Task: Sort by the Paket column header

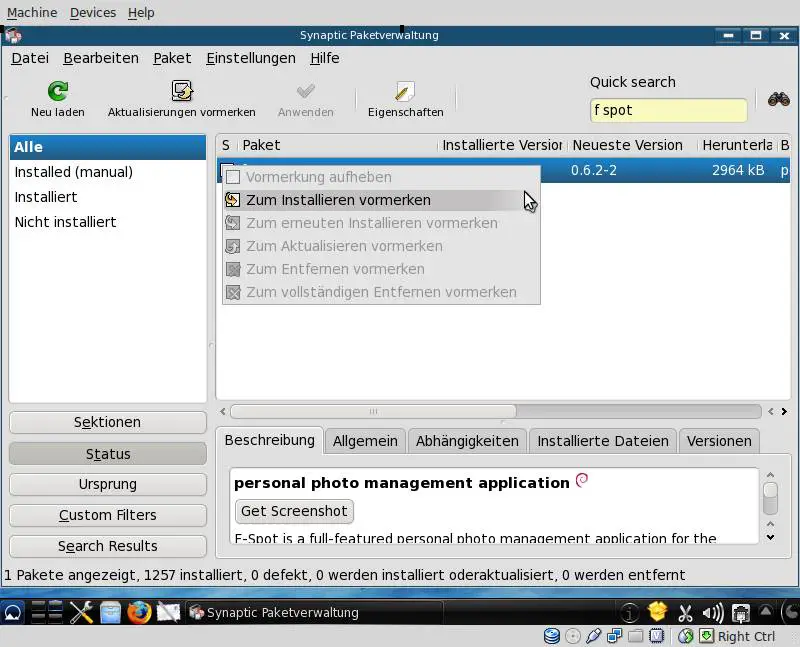Action: [338, 145]
